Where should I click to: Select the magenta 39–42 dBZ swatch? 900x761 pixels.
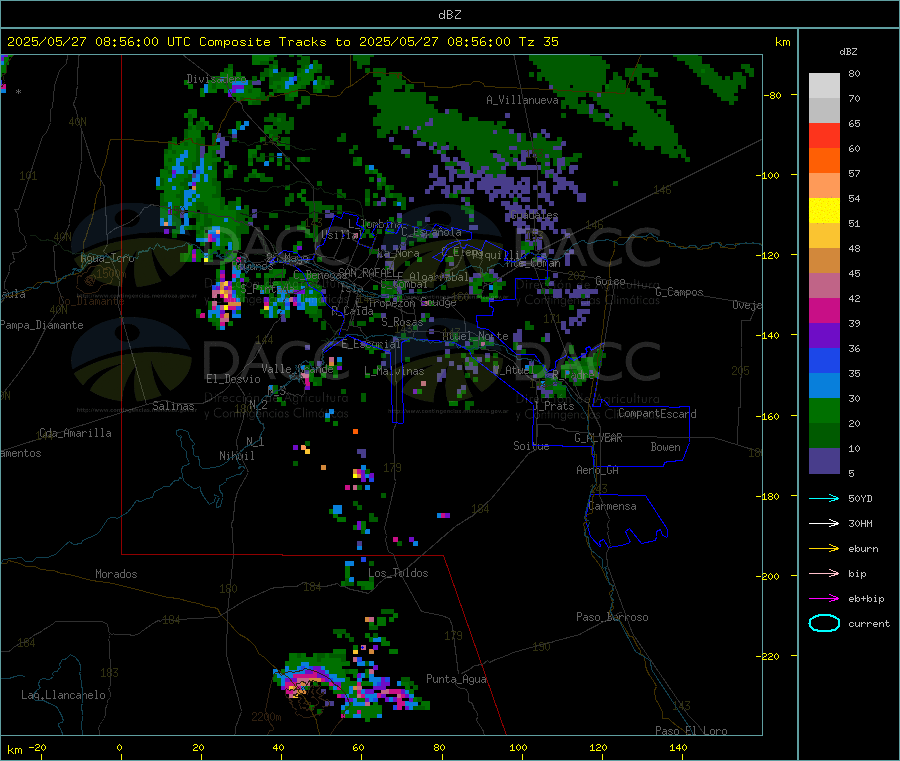pos(824,310)
